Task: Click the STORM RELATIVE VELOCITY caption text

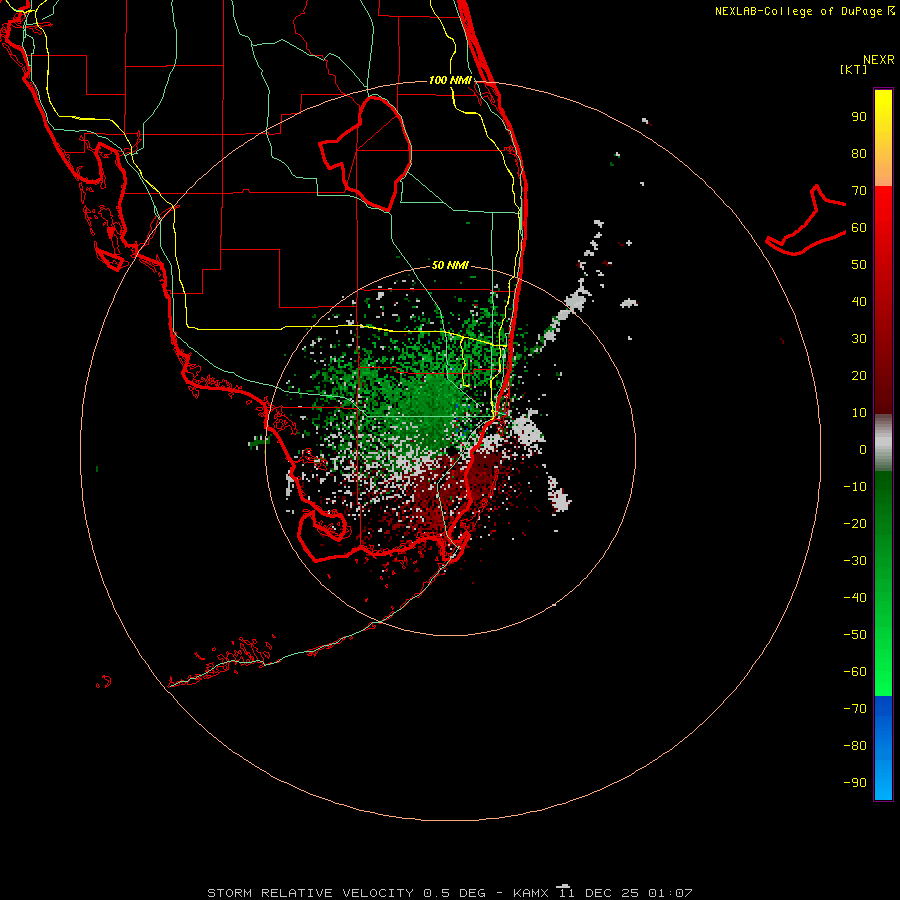Action: coord(310,893)
